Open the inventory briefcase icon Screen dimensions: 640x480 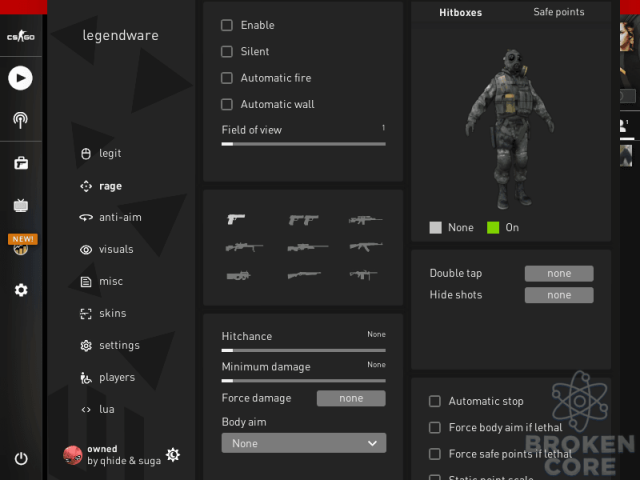tap(21, 163)
